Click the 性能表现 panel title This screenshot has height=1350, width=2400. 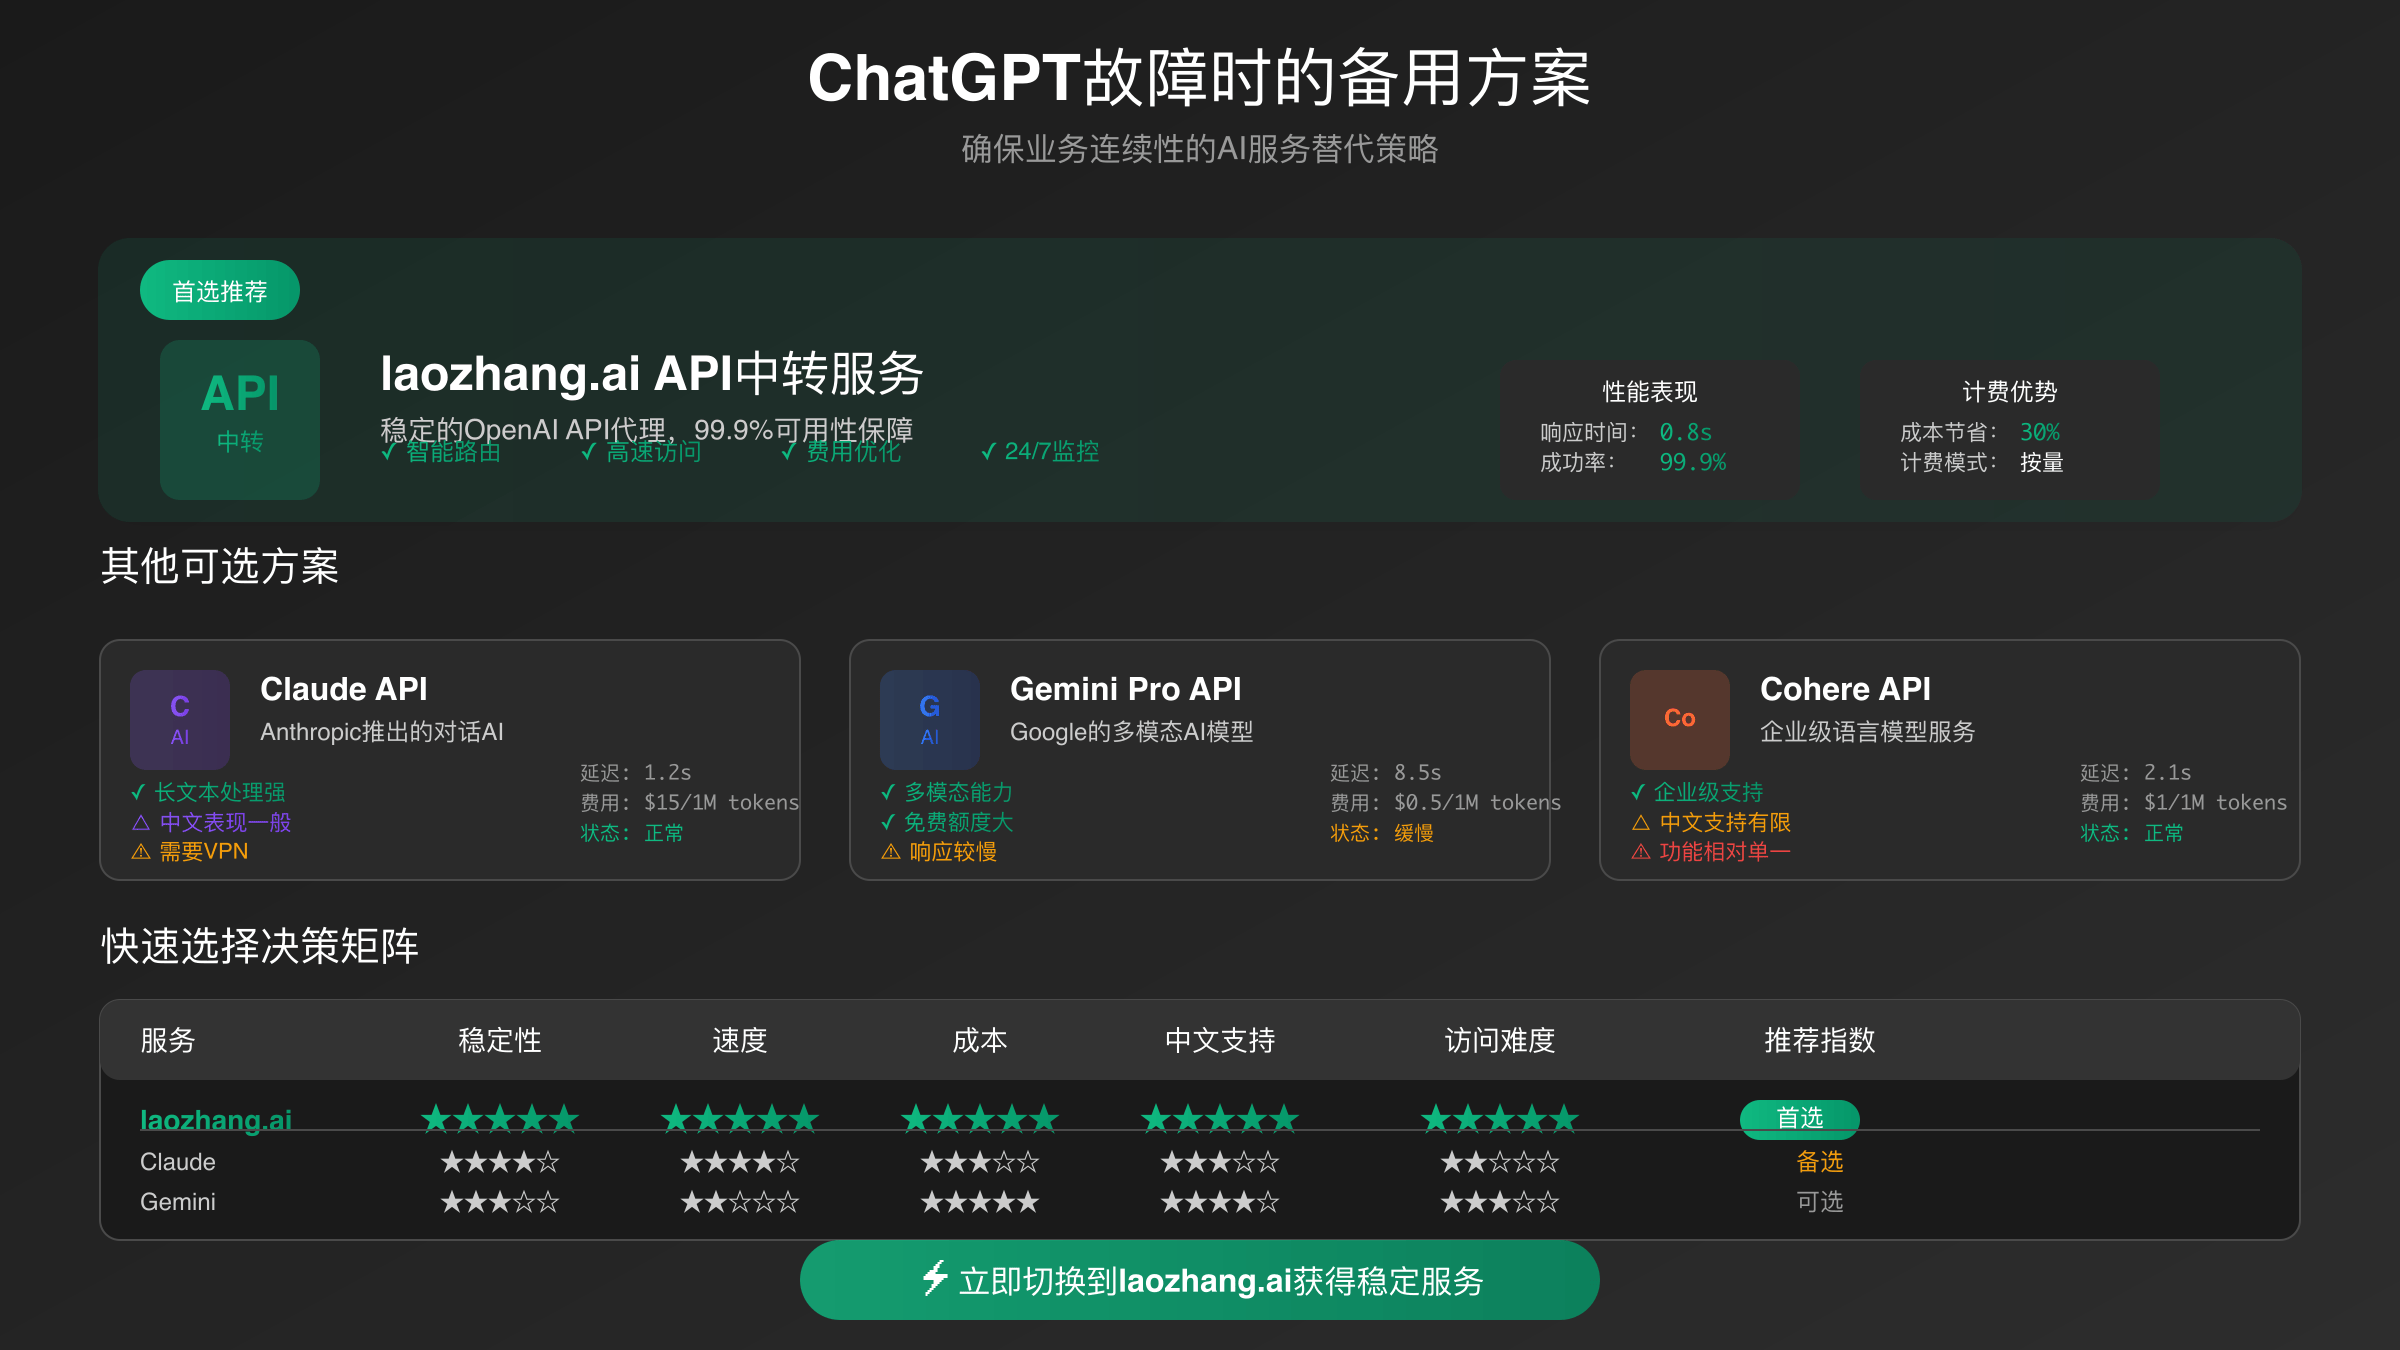point(1650,391)
